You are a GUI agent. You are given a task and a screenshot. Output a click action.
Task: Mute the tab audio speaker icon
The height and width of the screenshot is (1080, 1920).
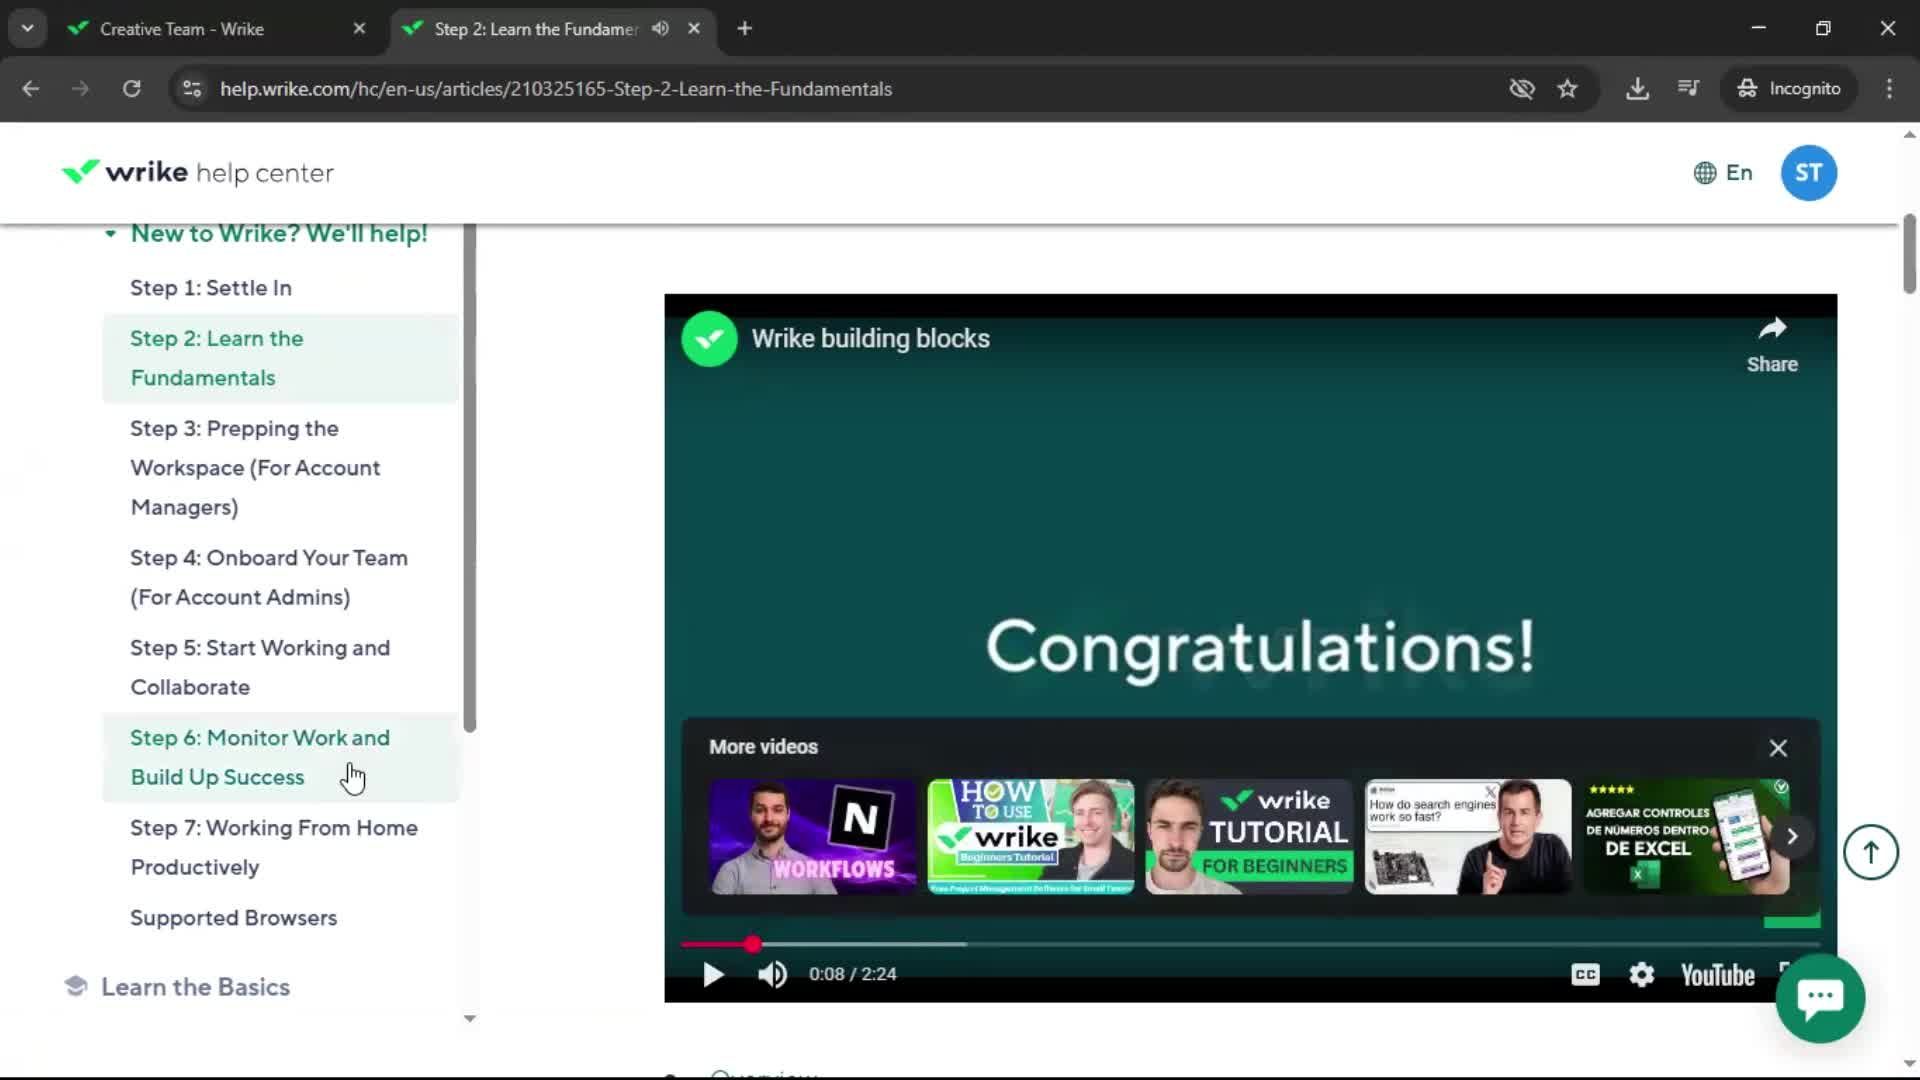coord(660,29)
